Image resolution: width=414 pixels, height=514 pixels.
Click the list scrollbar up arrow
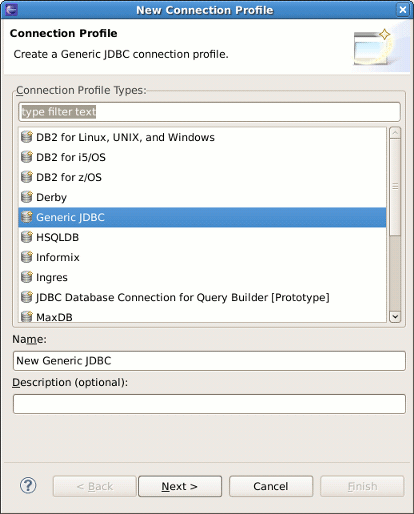click(x=395, y=133)
